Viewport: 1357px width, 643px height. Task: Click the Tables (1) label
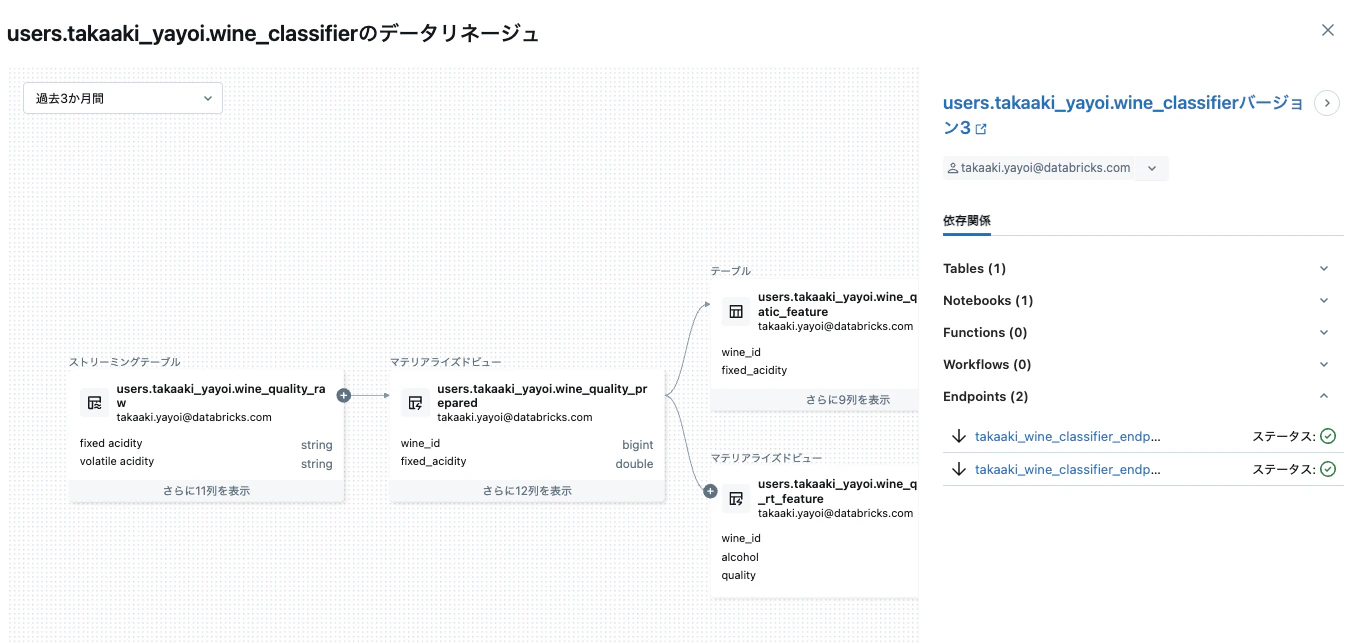(x=974, y=268)
